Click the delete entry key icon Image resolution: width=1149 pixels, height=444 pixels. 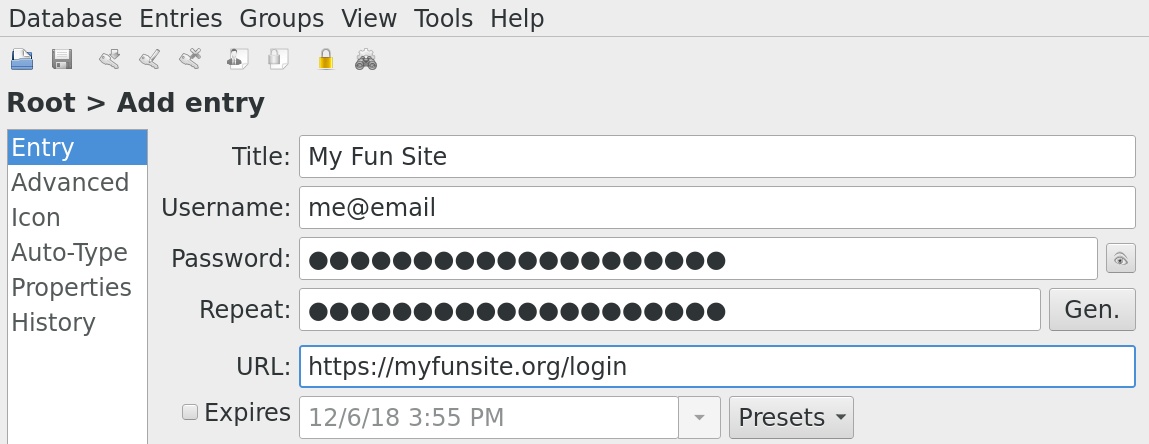tap(190, 60)
